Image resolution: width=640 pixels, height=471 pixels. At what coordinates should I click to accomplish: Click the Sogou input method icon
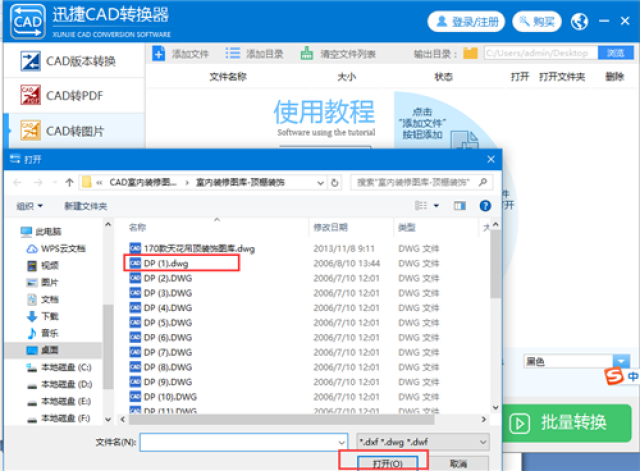click(x=614, y=375)
